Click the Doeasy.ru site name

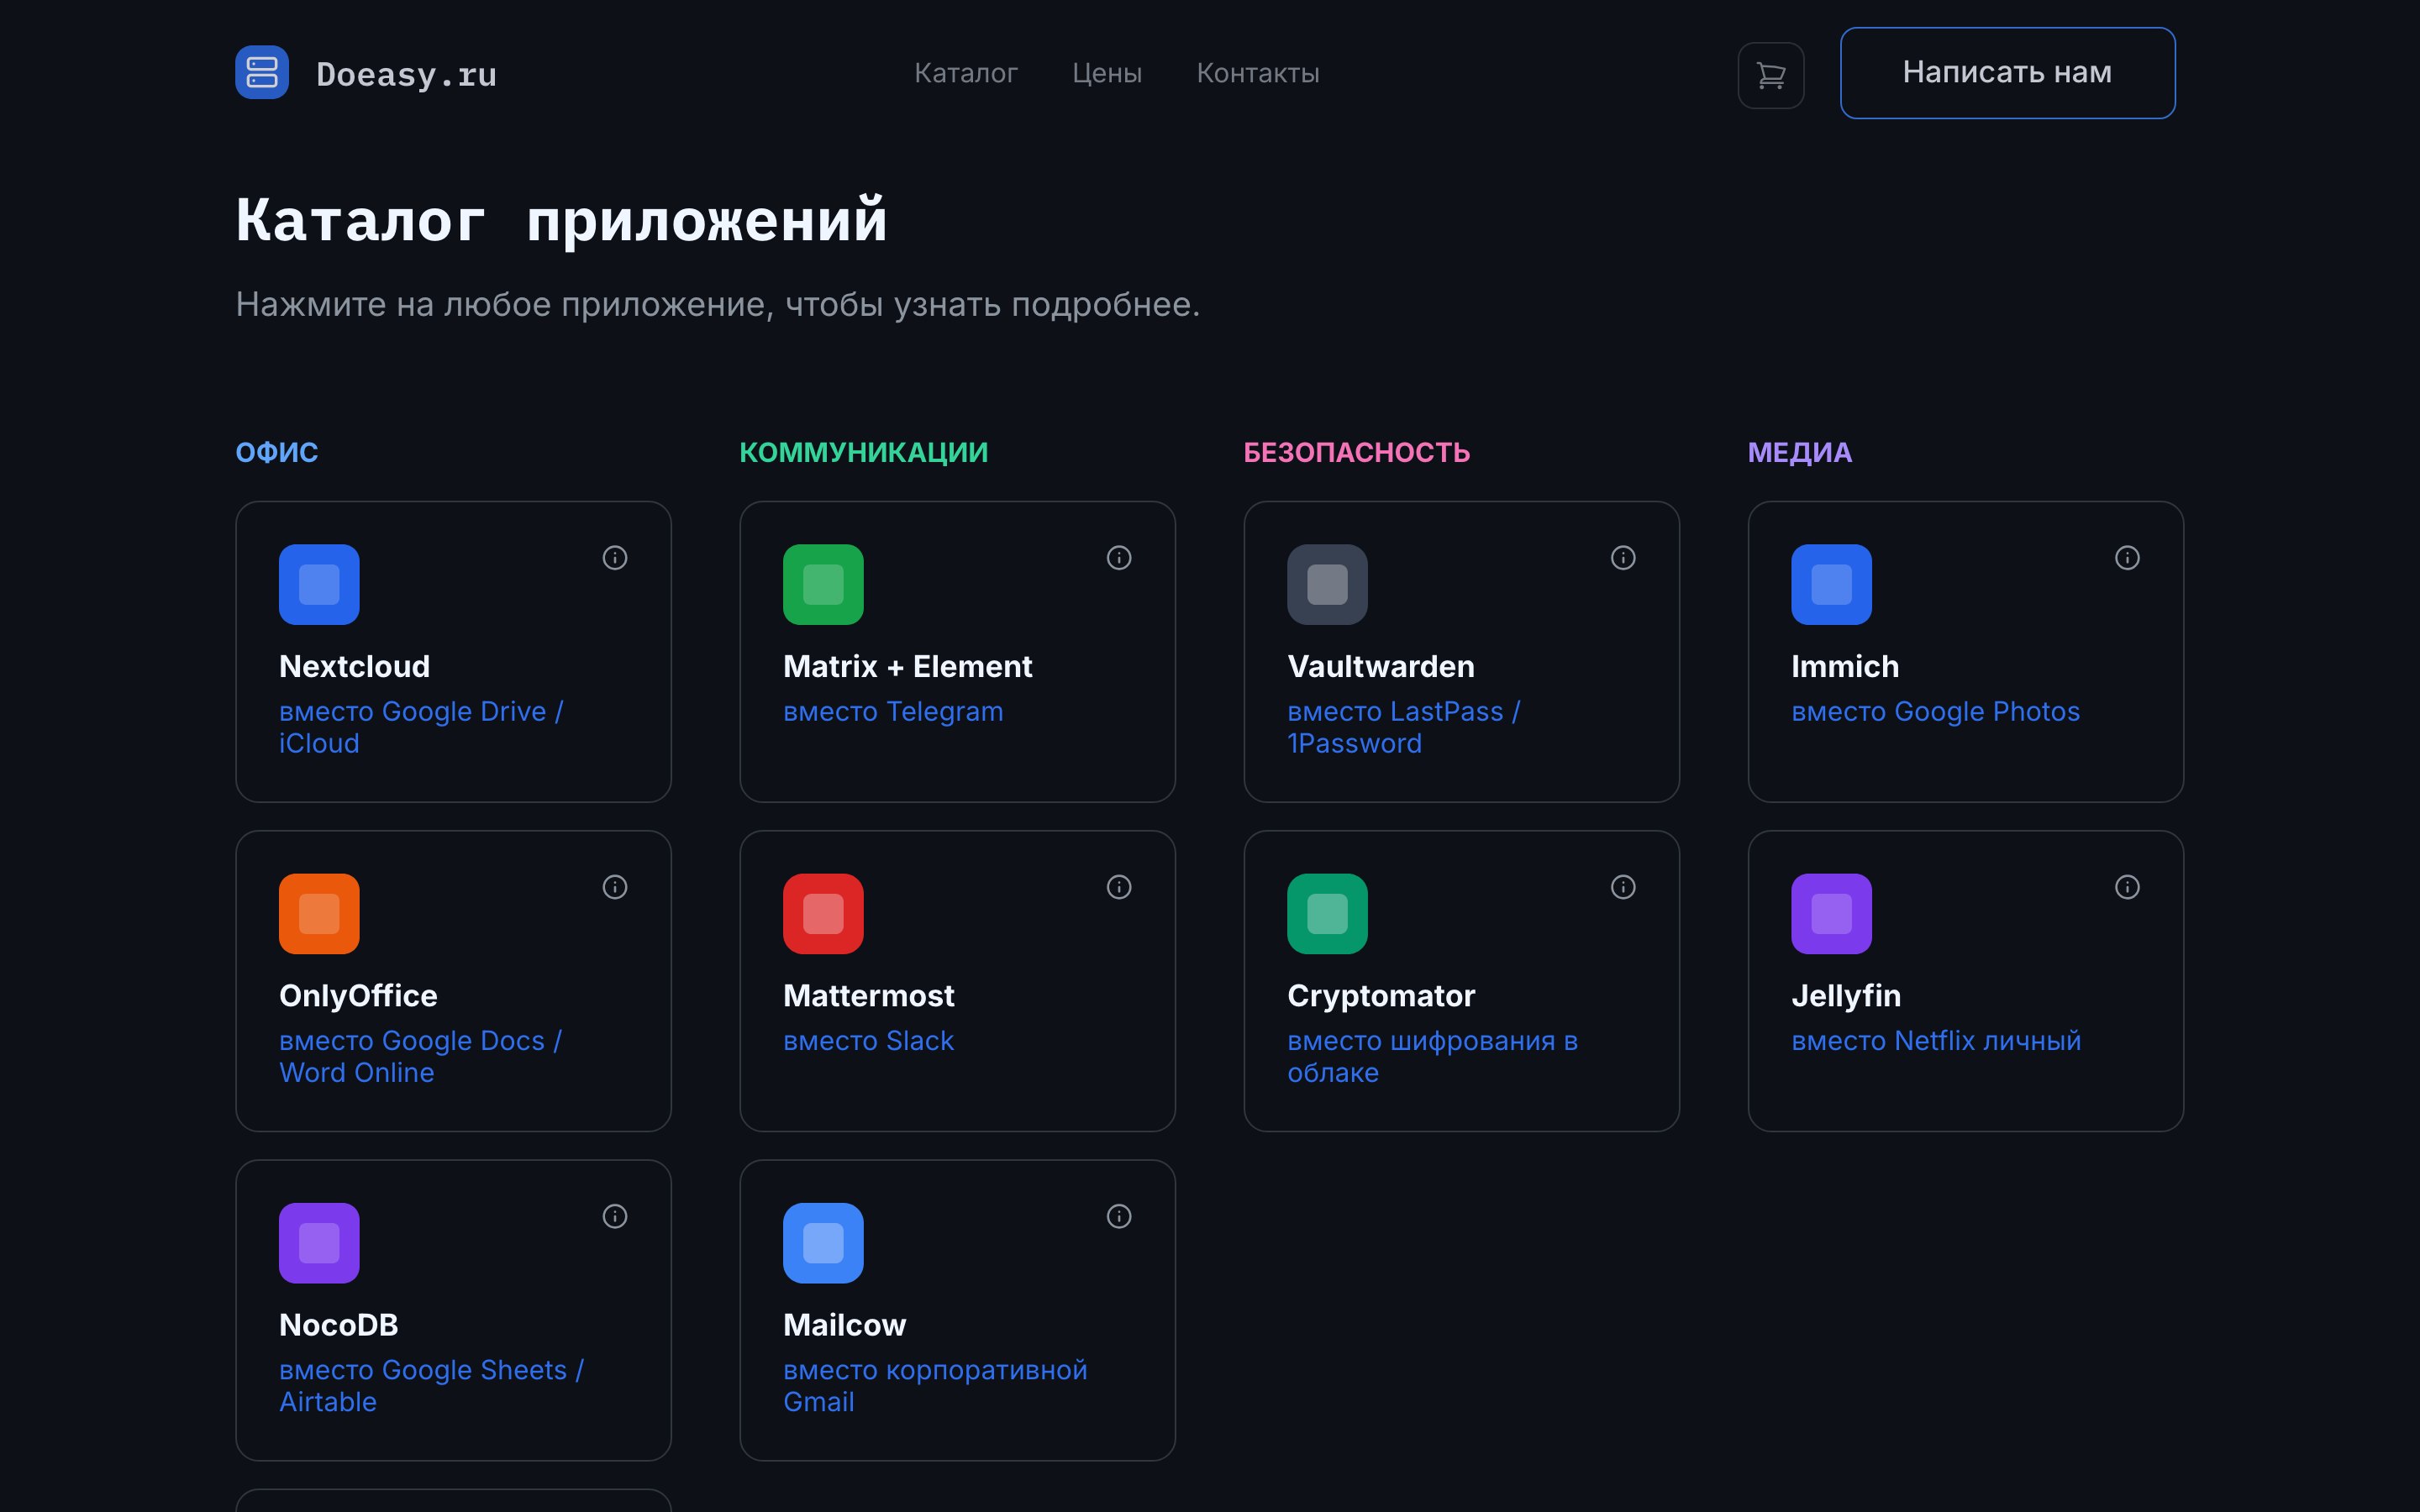(x=406, y=74)
